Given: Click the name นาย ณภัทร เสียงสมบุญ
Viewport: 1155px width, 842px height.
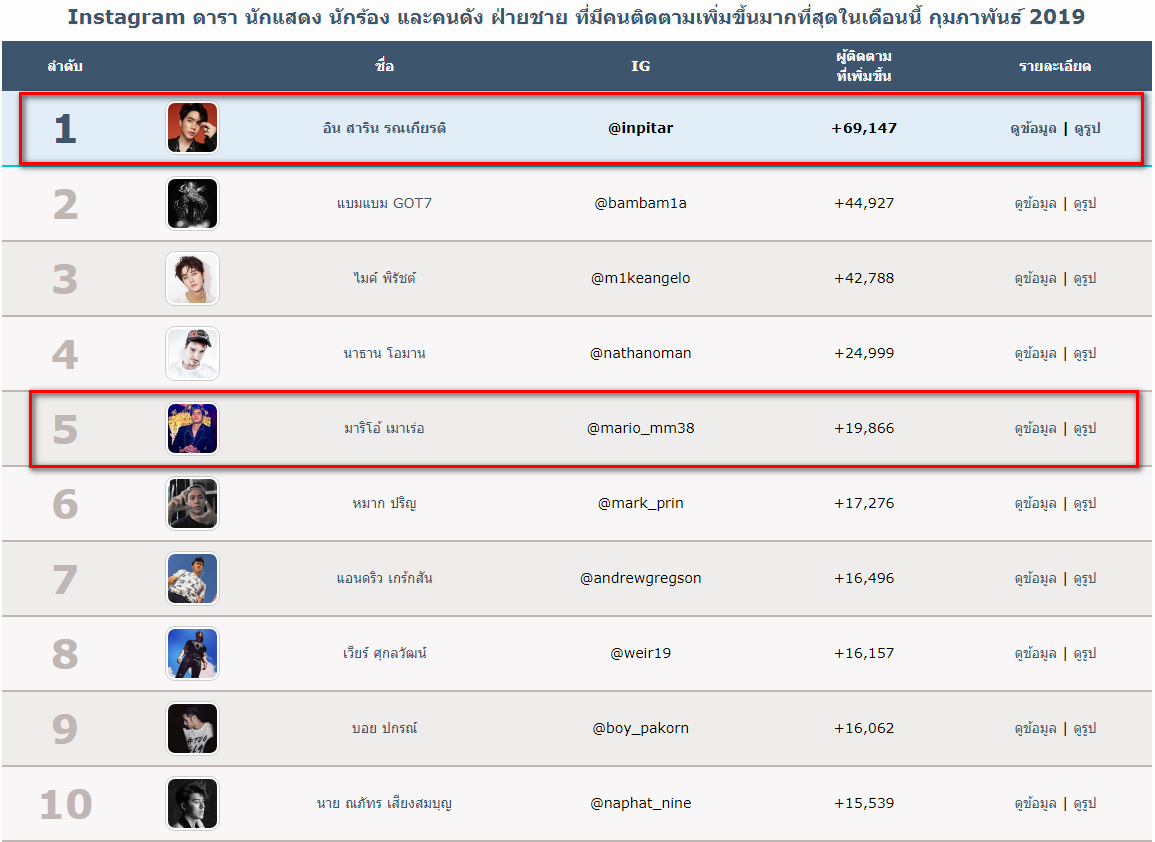Looking at the screenshot, I should point(385,803).
